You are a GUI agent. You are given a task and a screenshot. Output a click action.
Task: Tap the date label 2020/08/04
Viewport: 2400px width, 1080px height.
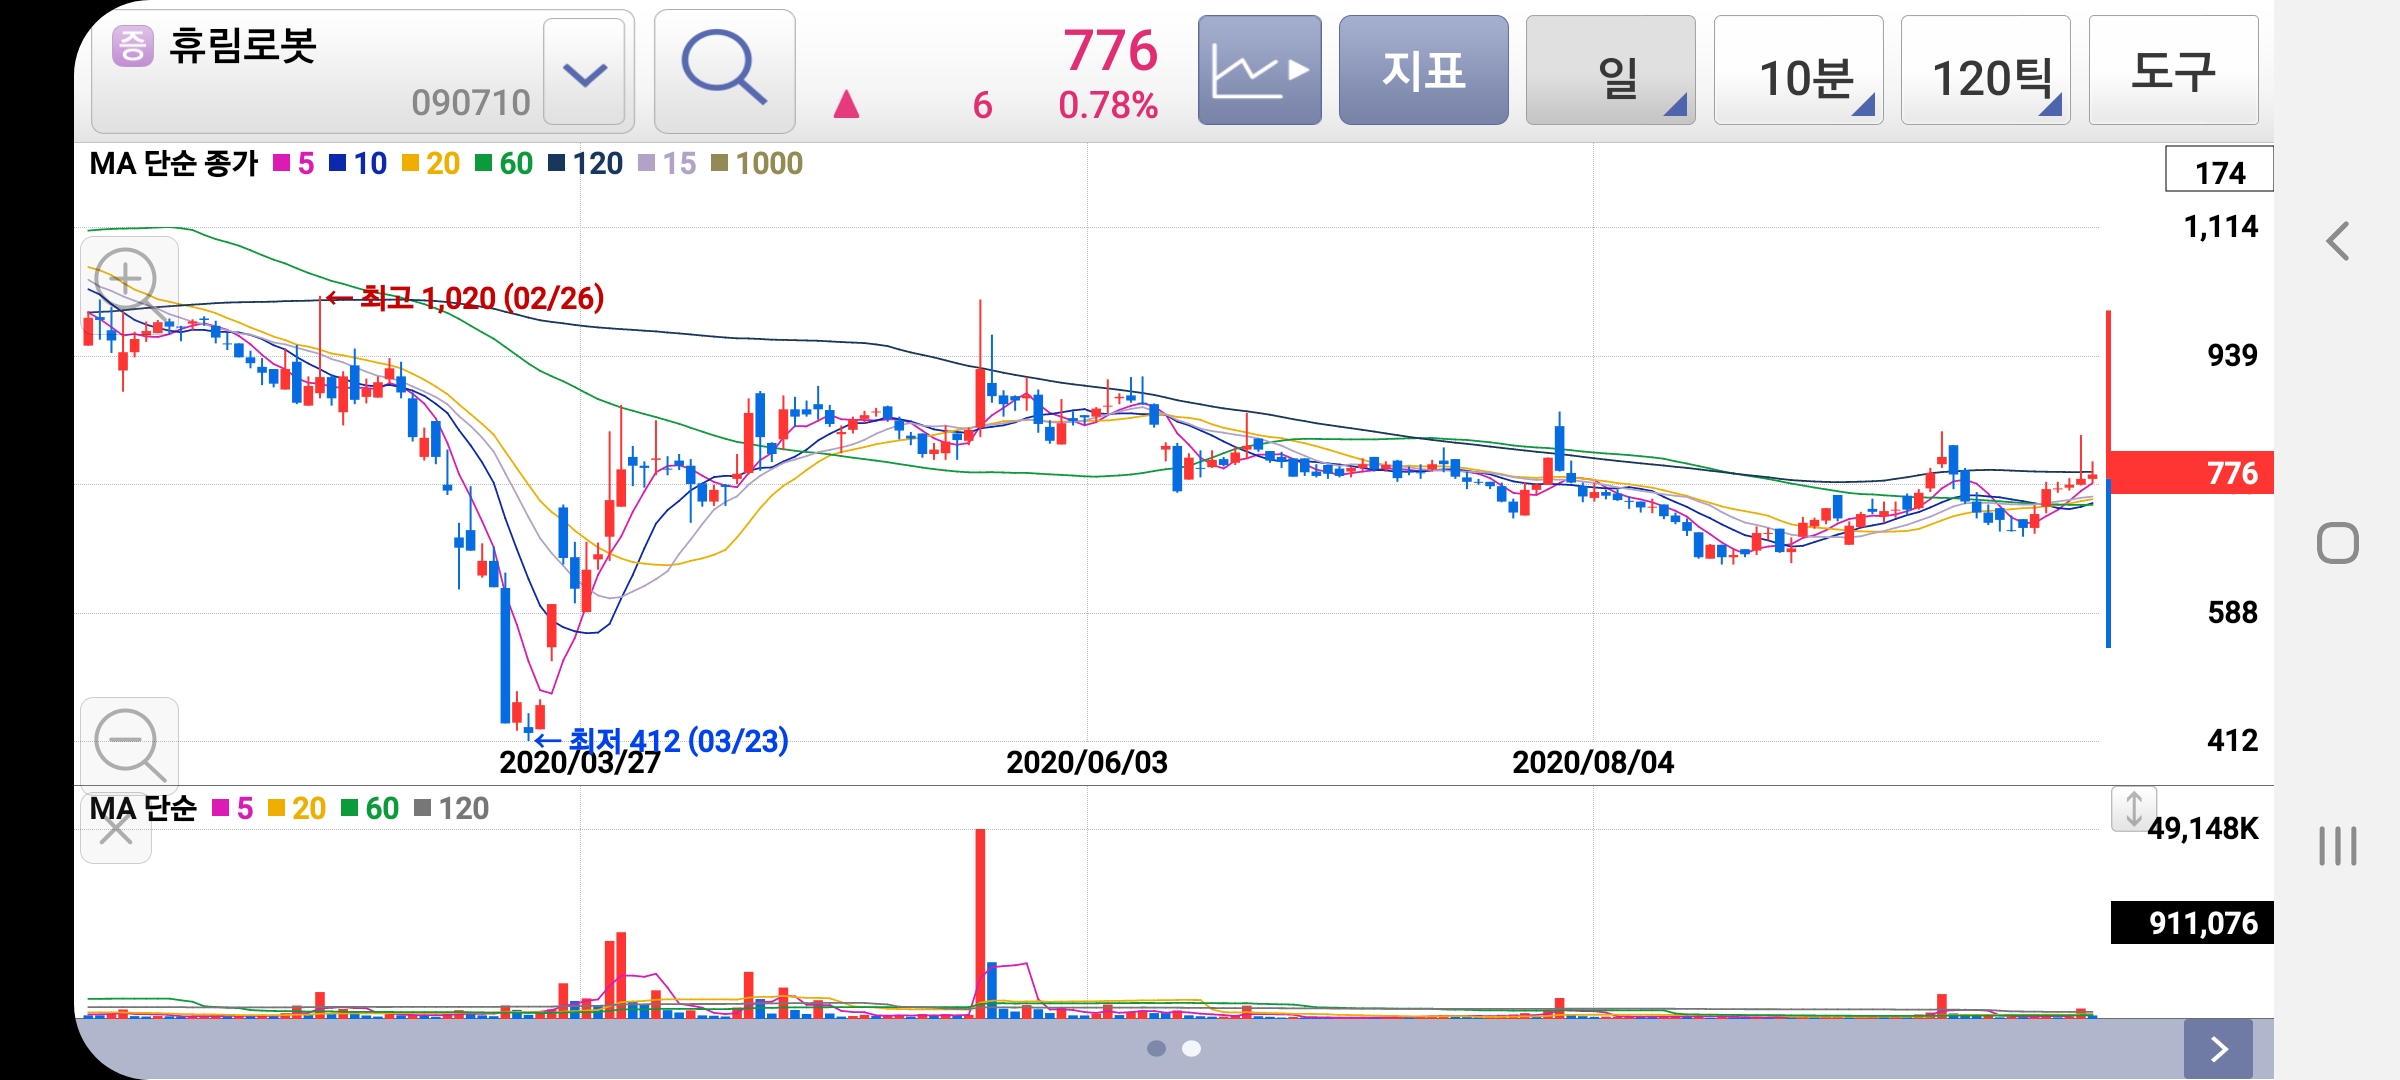point(1593,762)
